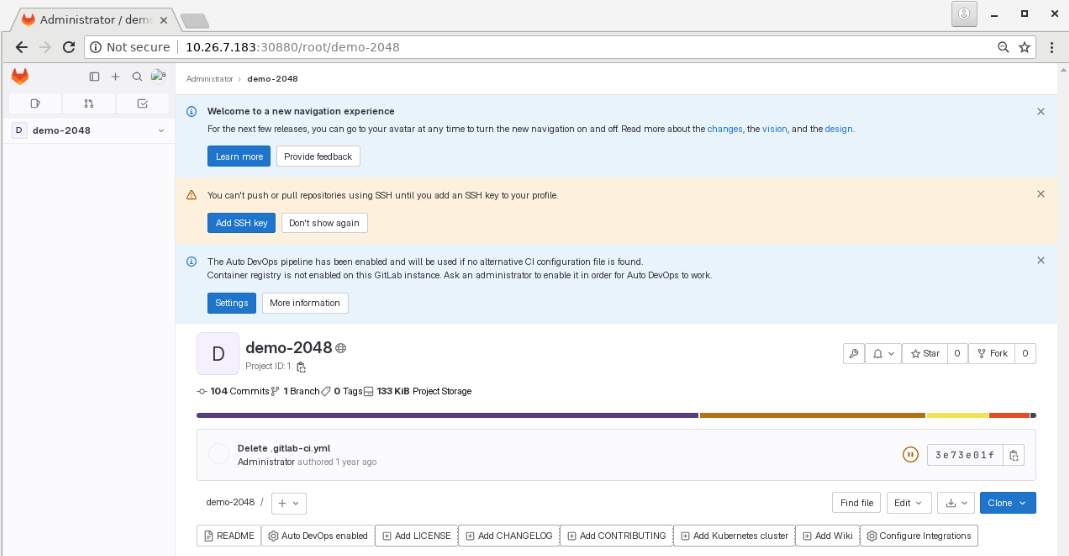
Task: Click Add CHANGELOG button
Action: [x=509, y=536]
